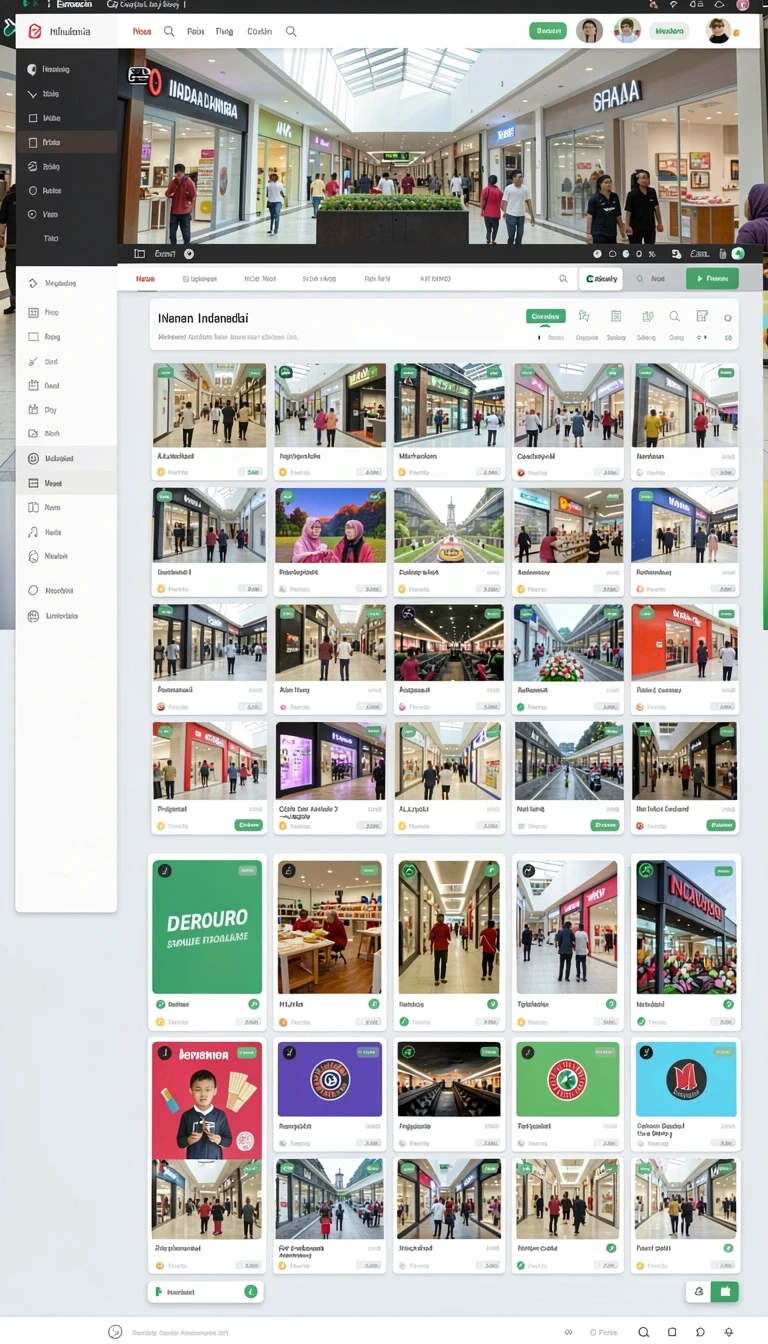This screenshot has width=768, height=1344.
Task: Select the second tab in the secondary tab bar
Action: [x=199, y=279]
